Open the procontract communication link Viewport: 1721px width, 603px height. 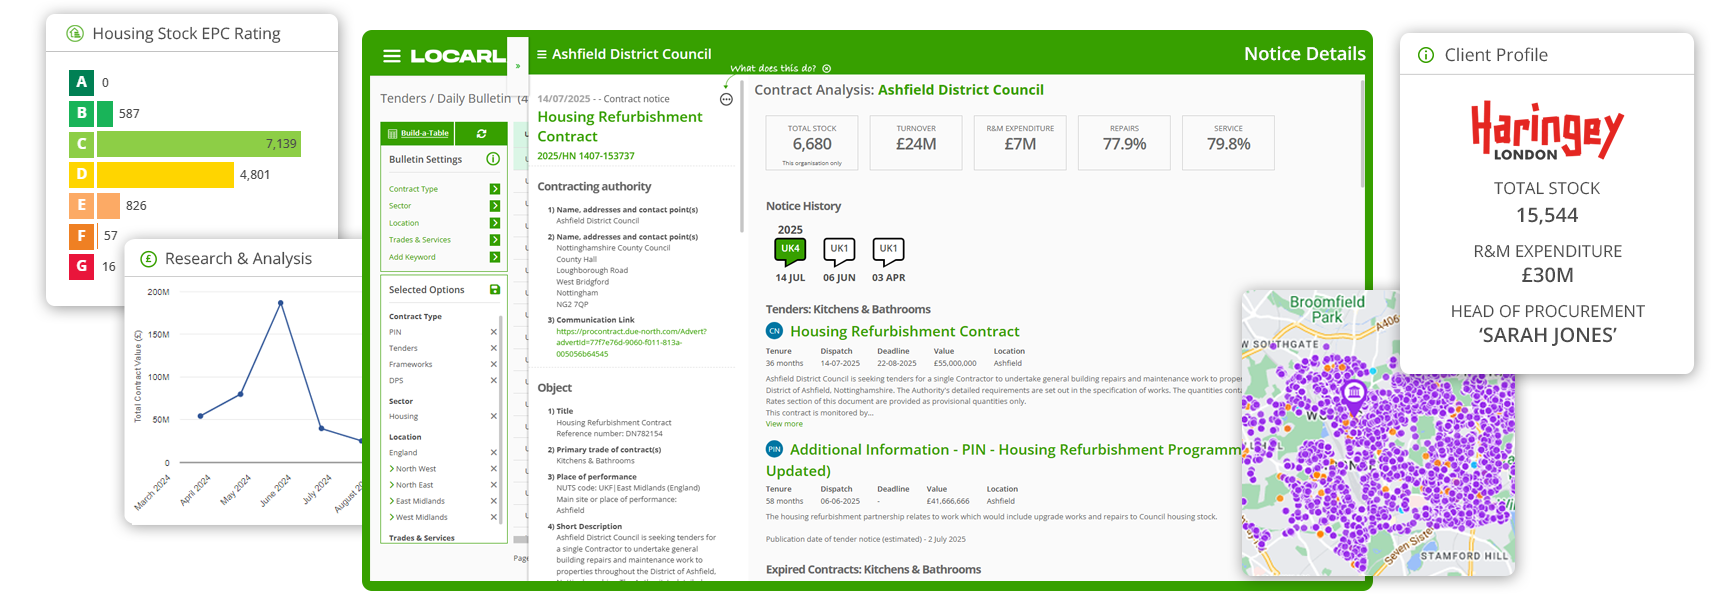click(x=631, y=342)
